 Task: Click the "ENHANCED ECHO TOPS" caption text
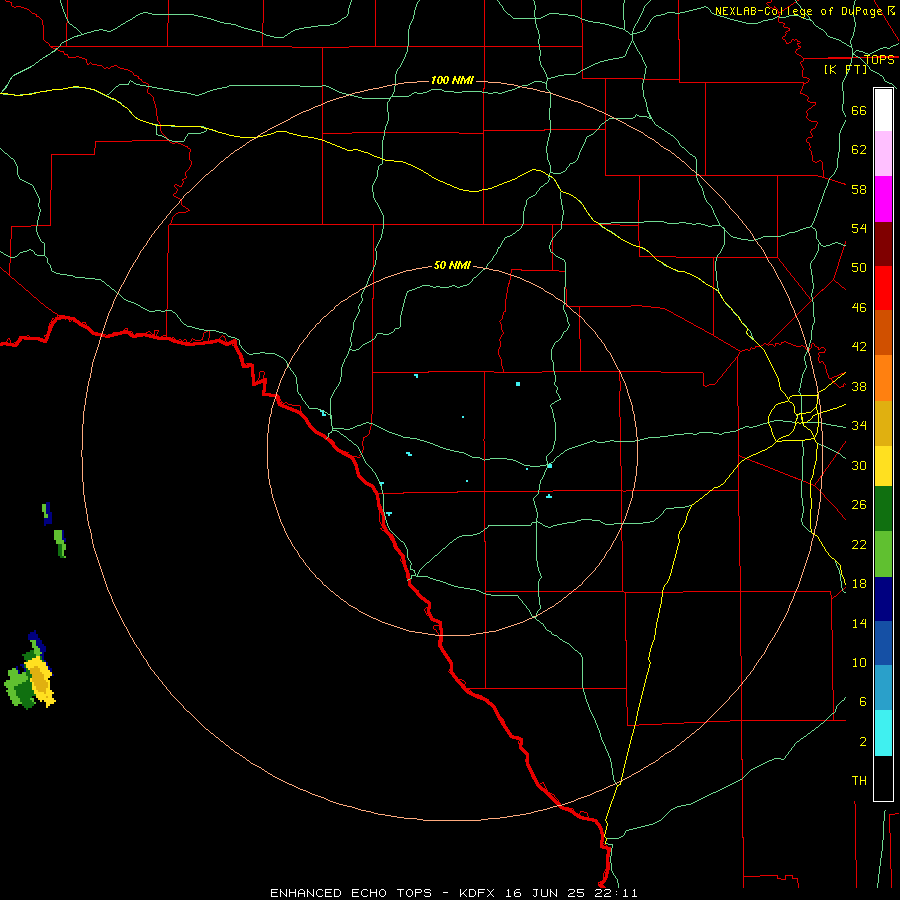351,893
